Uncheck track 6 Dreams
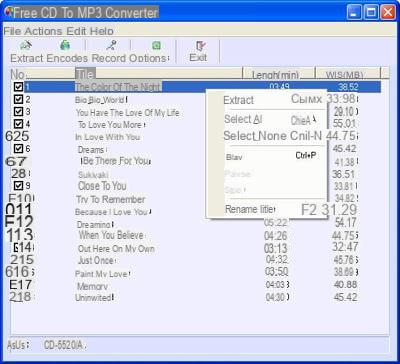Screen dimensions: 400x364 [19, 148]
